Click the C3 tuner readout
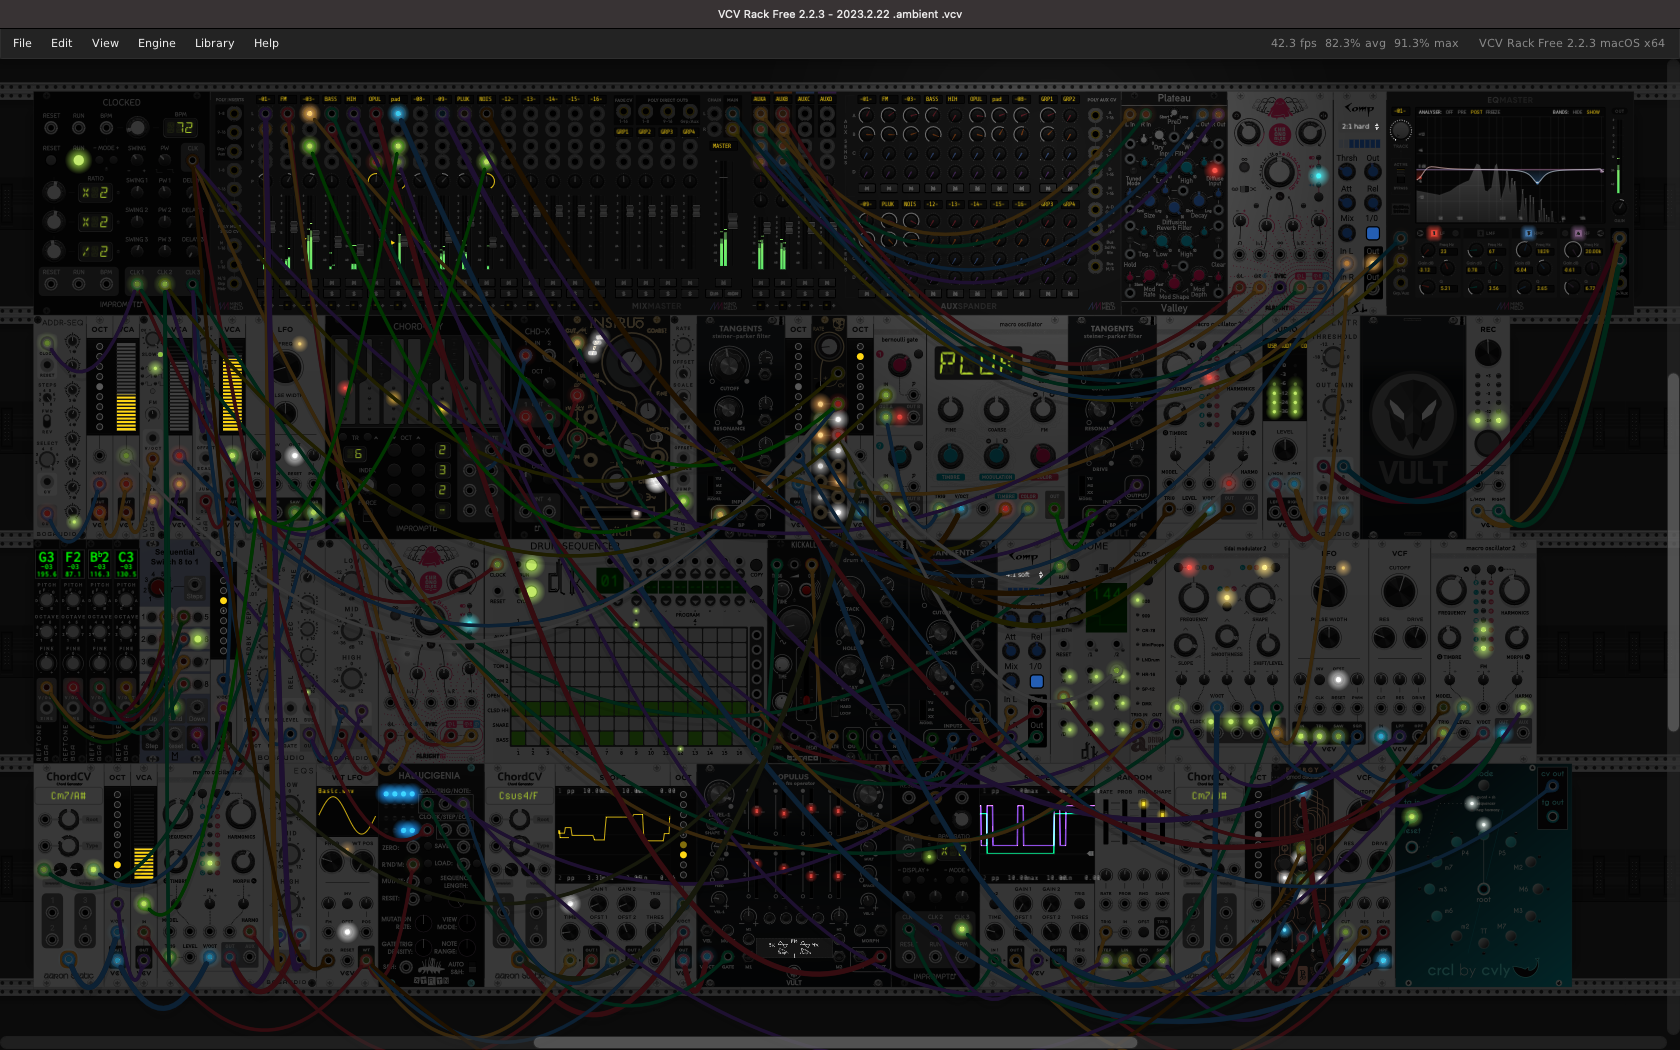The height and width of the screenshot is (1050, 1680). (126, 563)
